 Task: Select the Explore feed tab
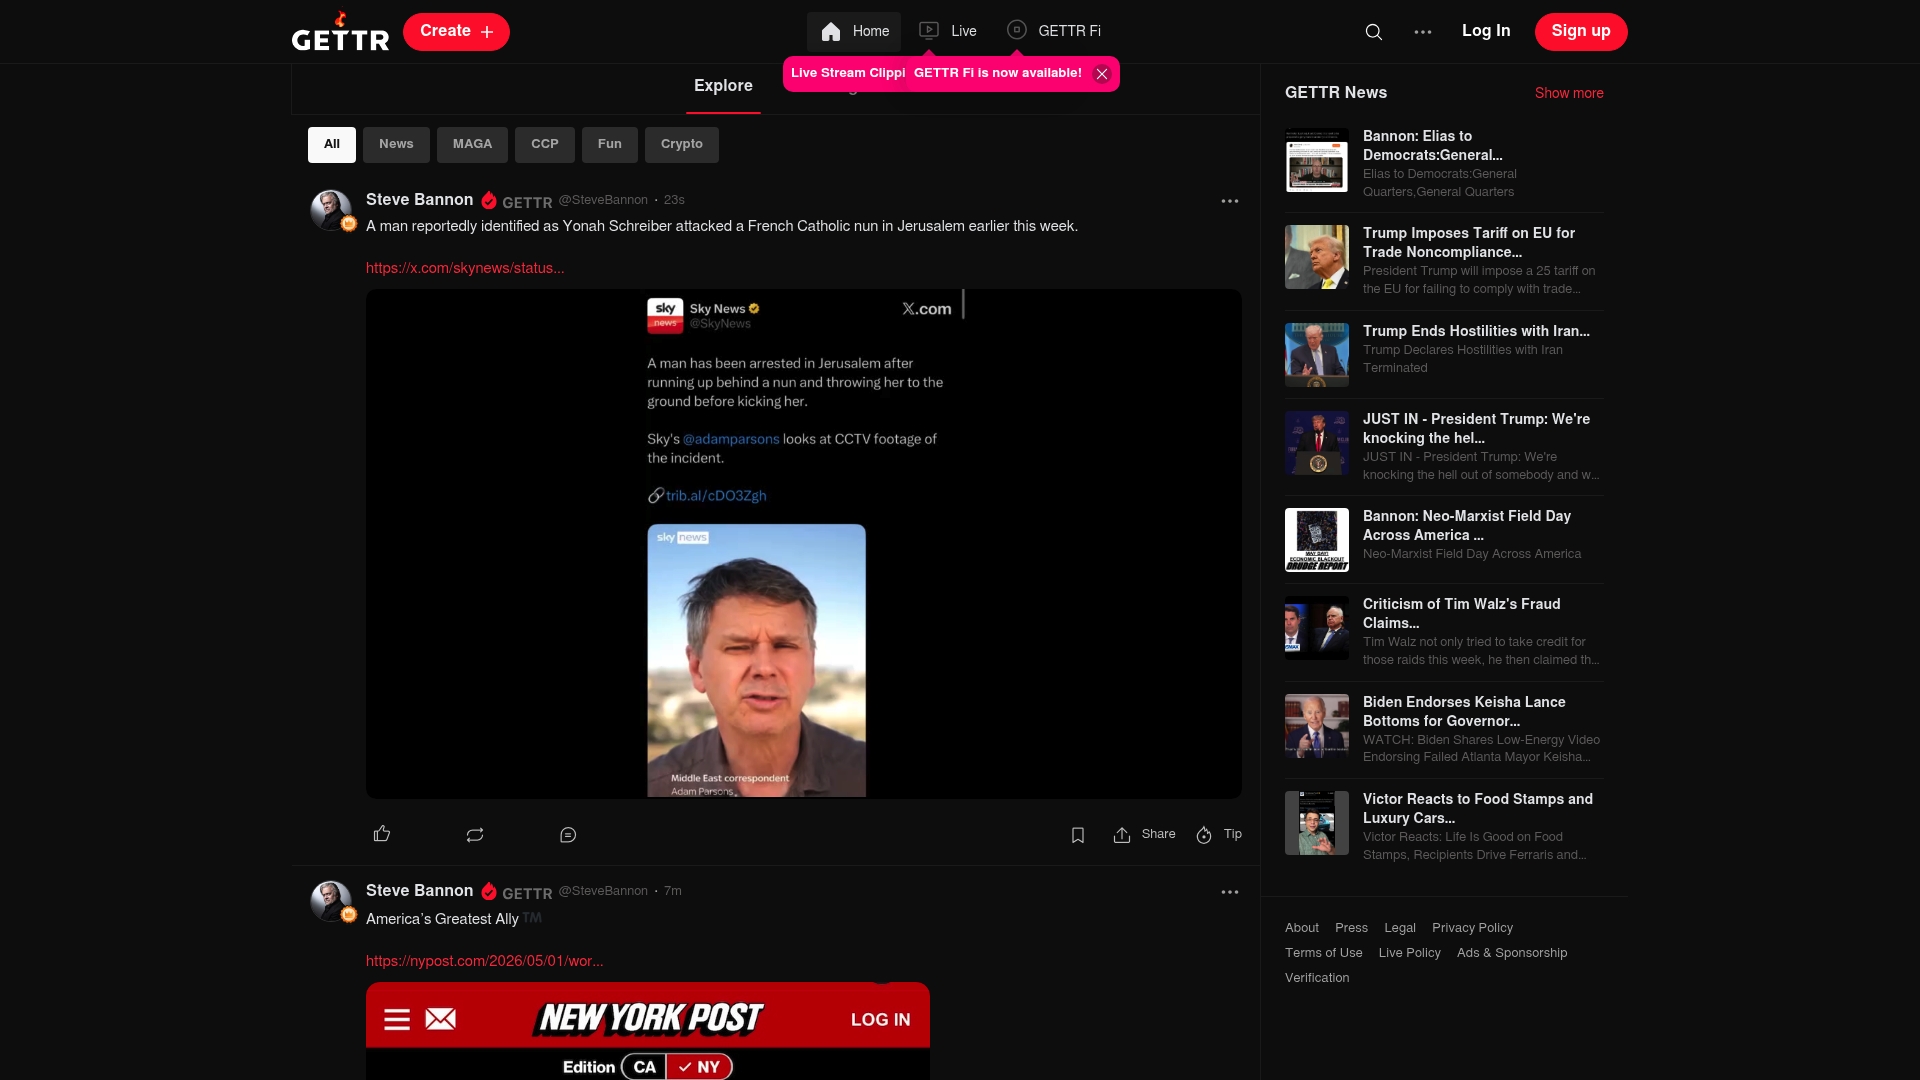pos(723,86)
